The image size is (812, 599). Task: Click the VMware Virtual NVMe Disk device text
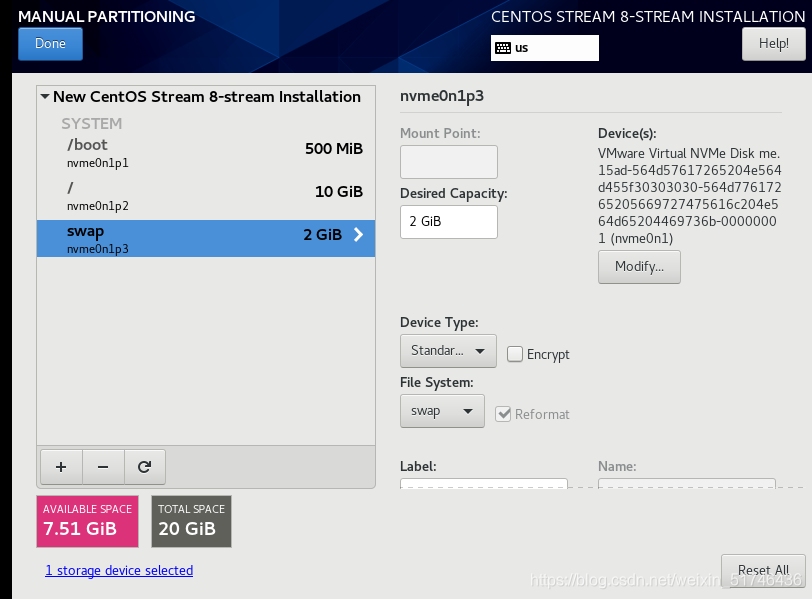[689, 196]
